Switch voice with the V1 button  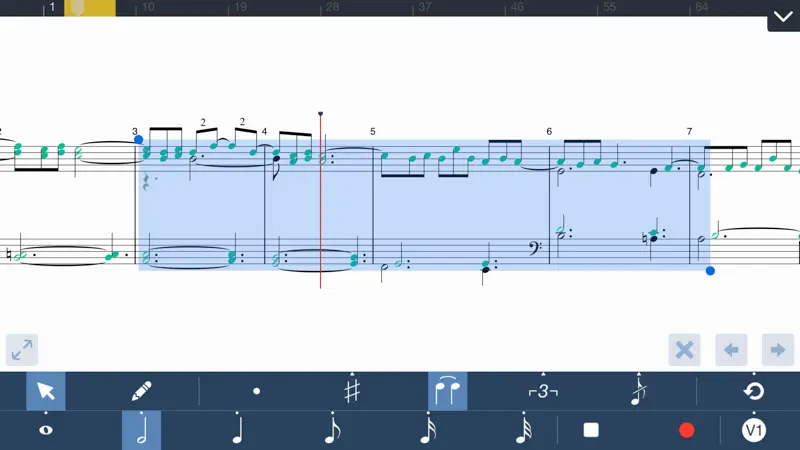tap(754, 430)
